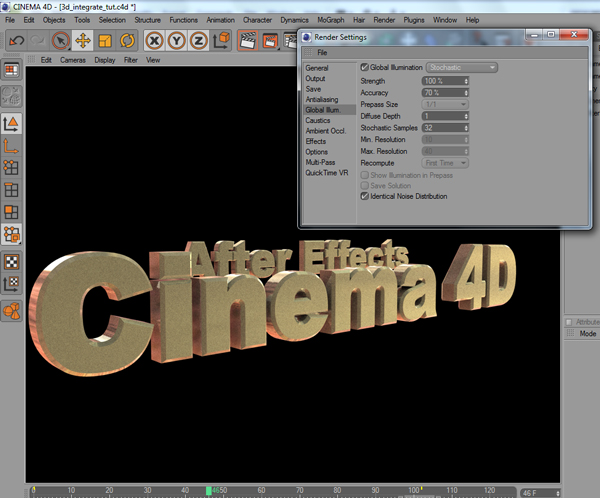Select Save in Render Settings list
Screen dimensions: 600x498
coord(313,89)
